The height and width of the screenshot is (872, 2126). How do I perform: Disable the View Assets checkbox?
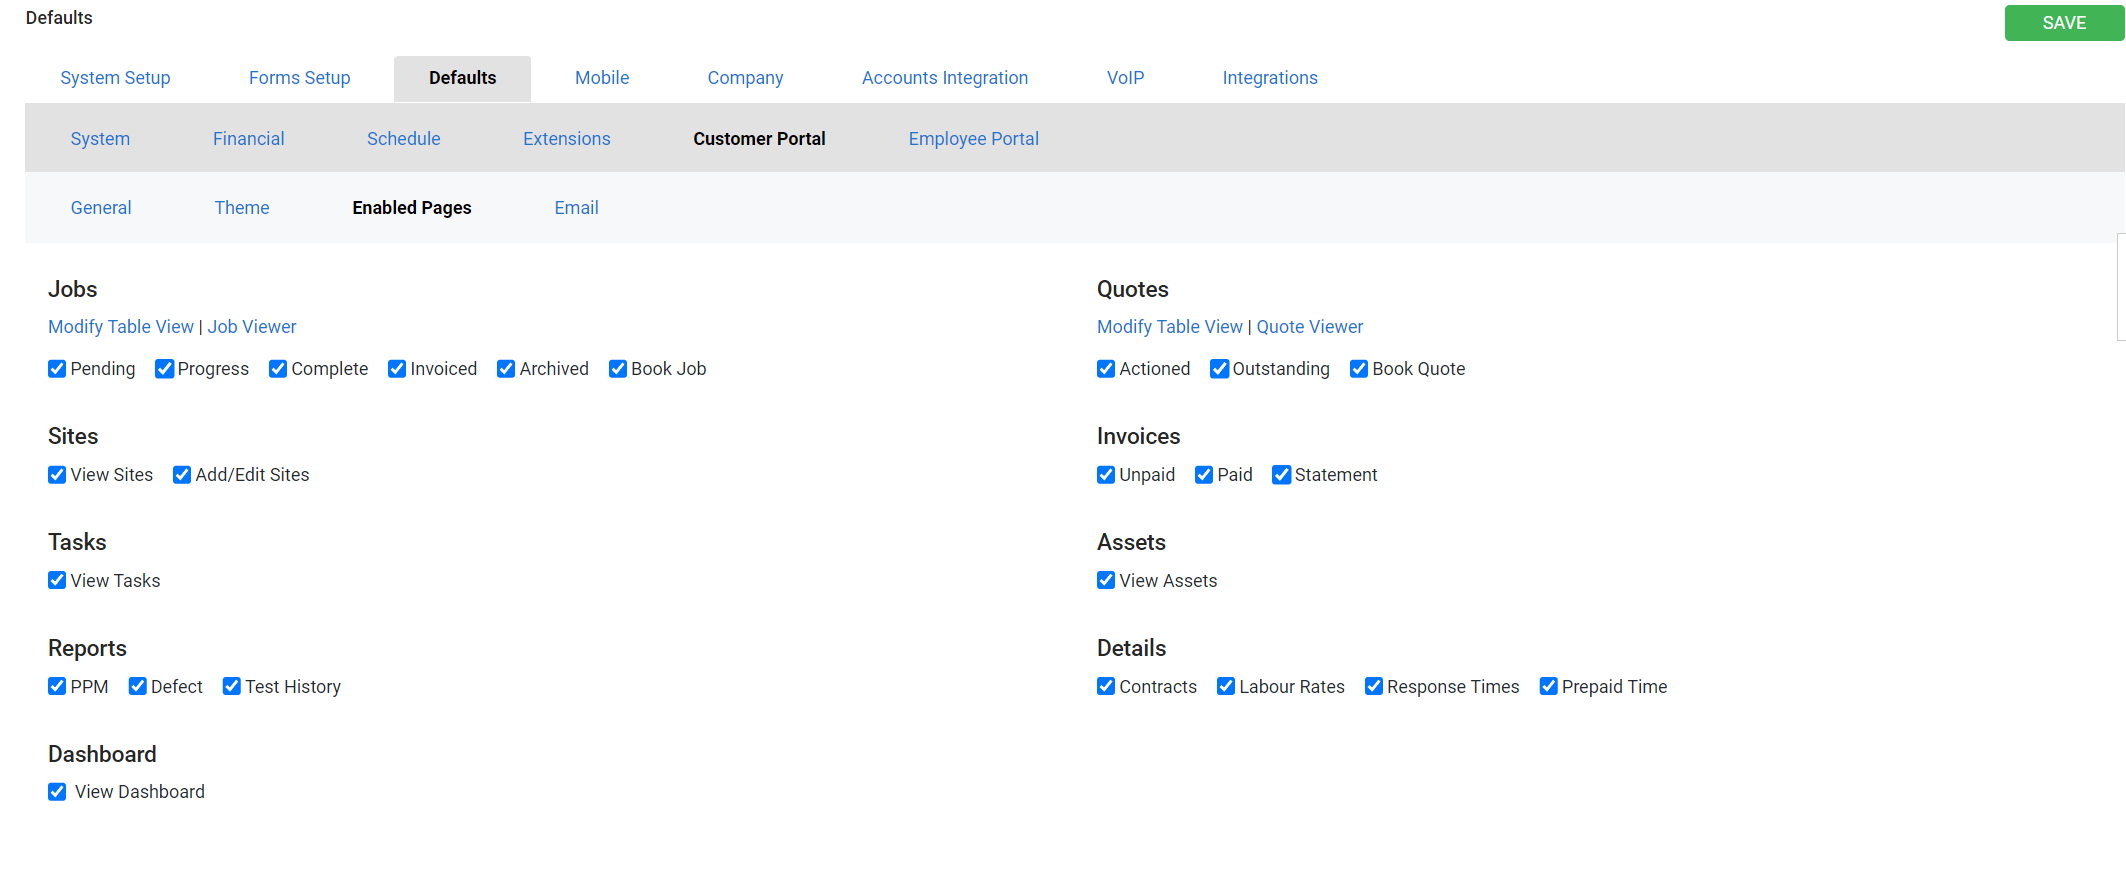click(x=1106, y=581)
